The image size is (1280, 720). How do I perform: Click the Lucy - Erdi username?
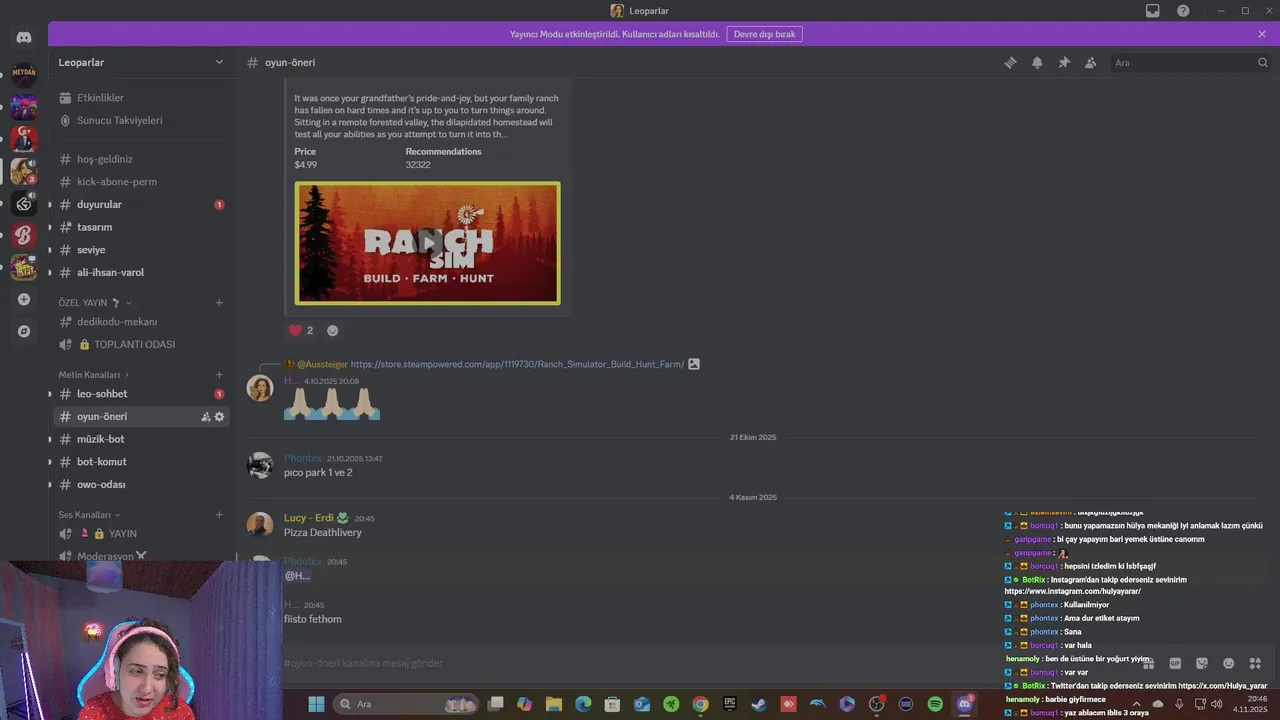308,518
